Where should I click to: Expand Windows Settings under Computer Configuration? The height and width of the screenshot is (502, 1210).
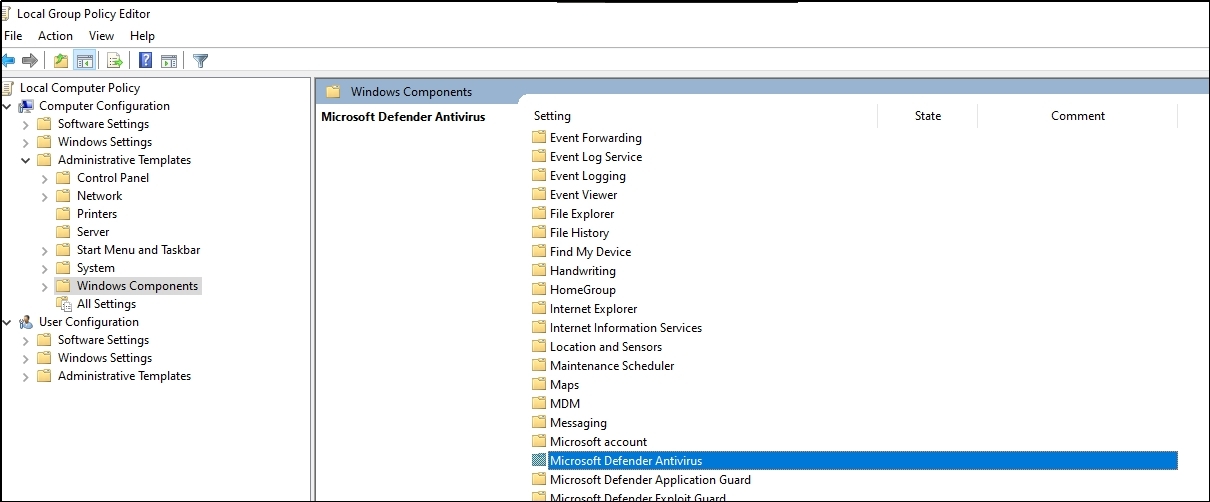point(25,142)
